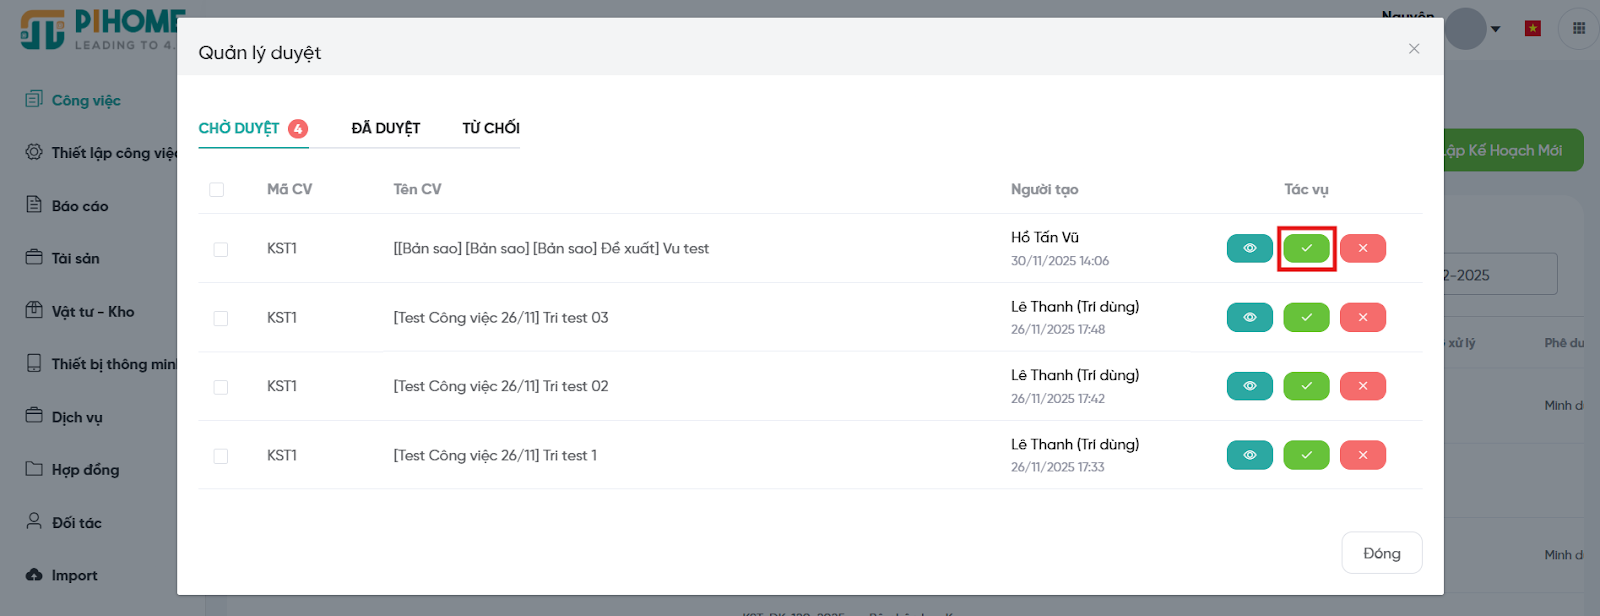This screenshot has width=1600, height=616.
Task: Approve the Tri test 1 task
Action: pyautogui.click(x=1306, y=455)
